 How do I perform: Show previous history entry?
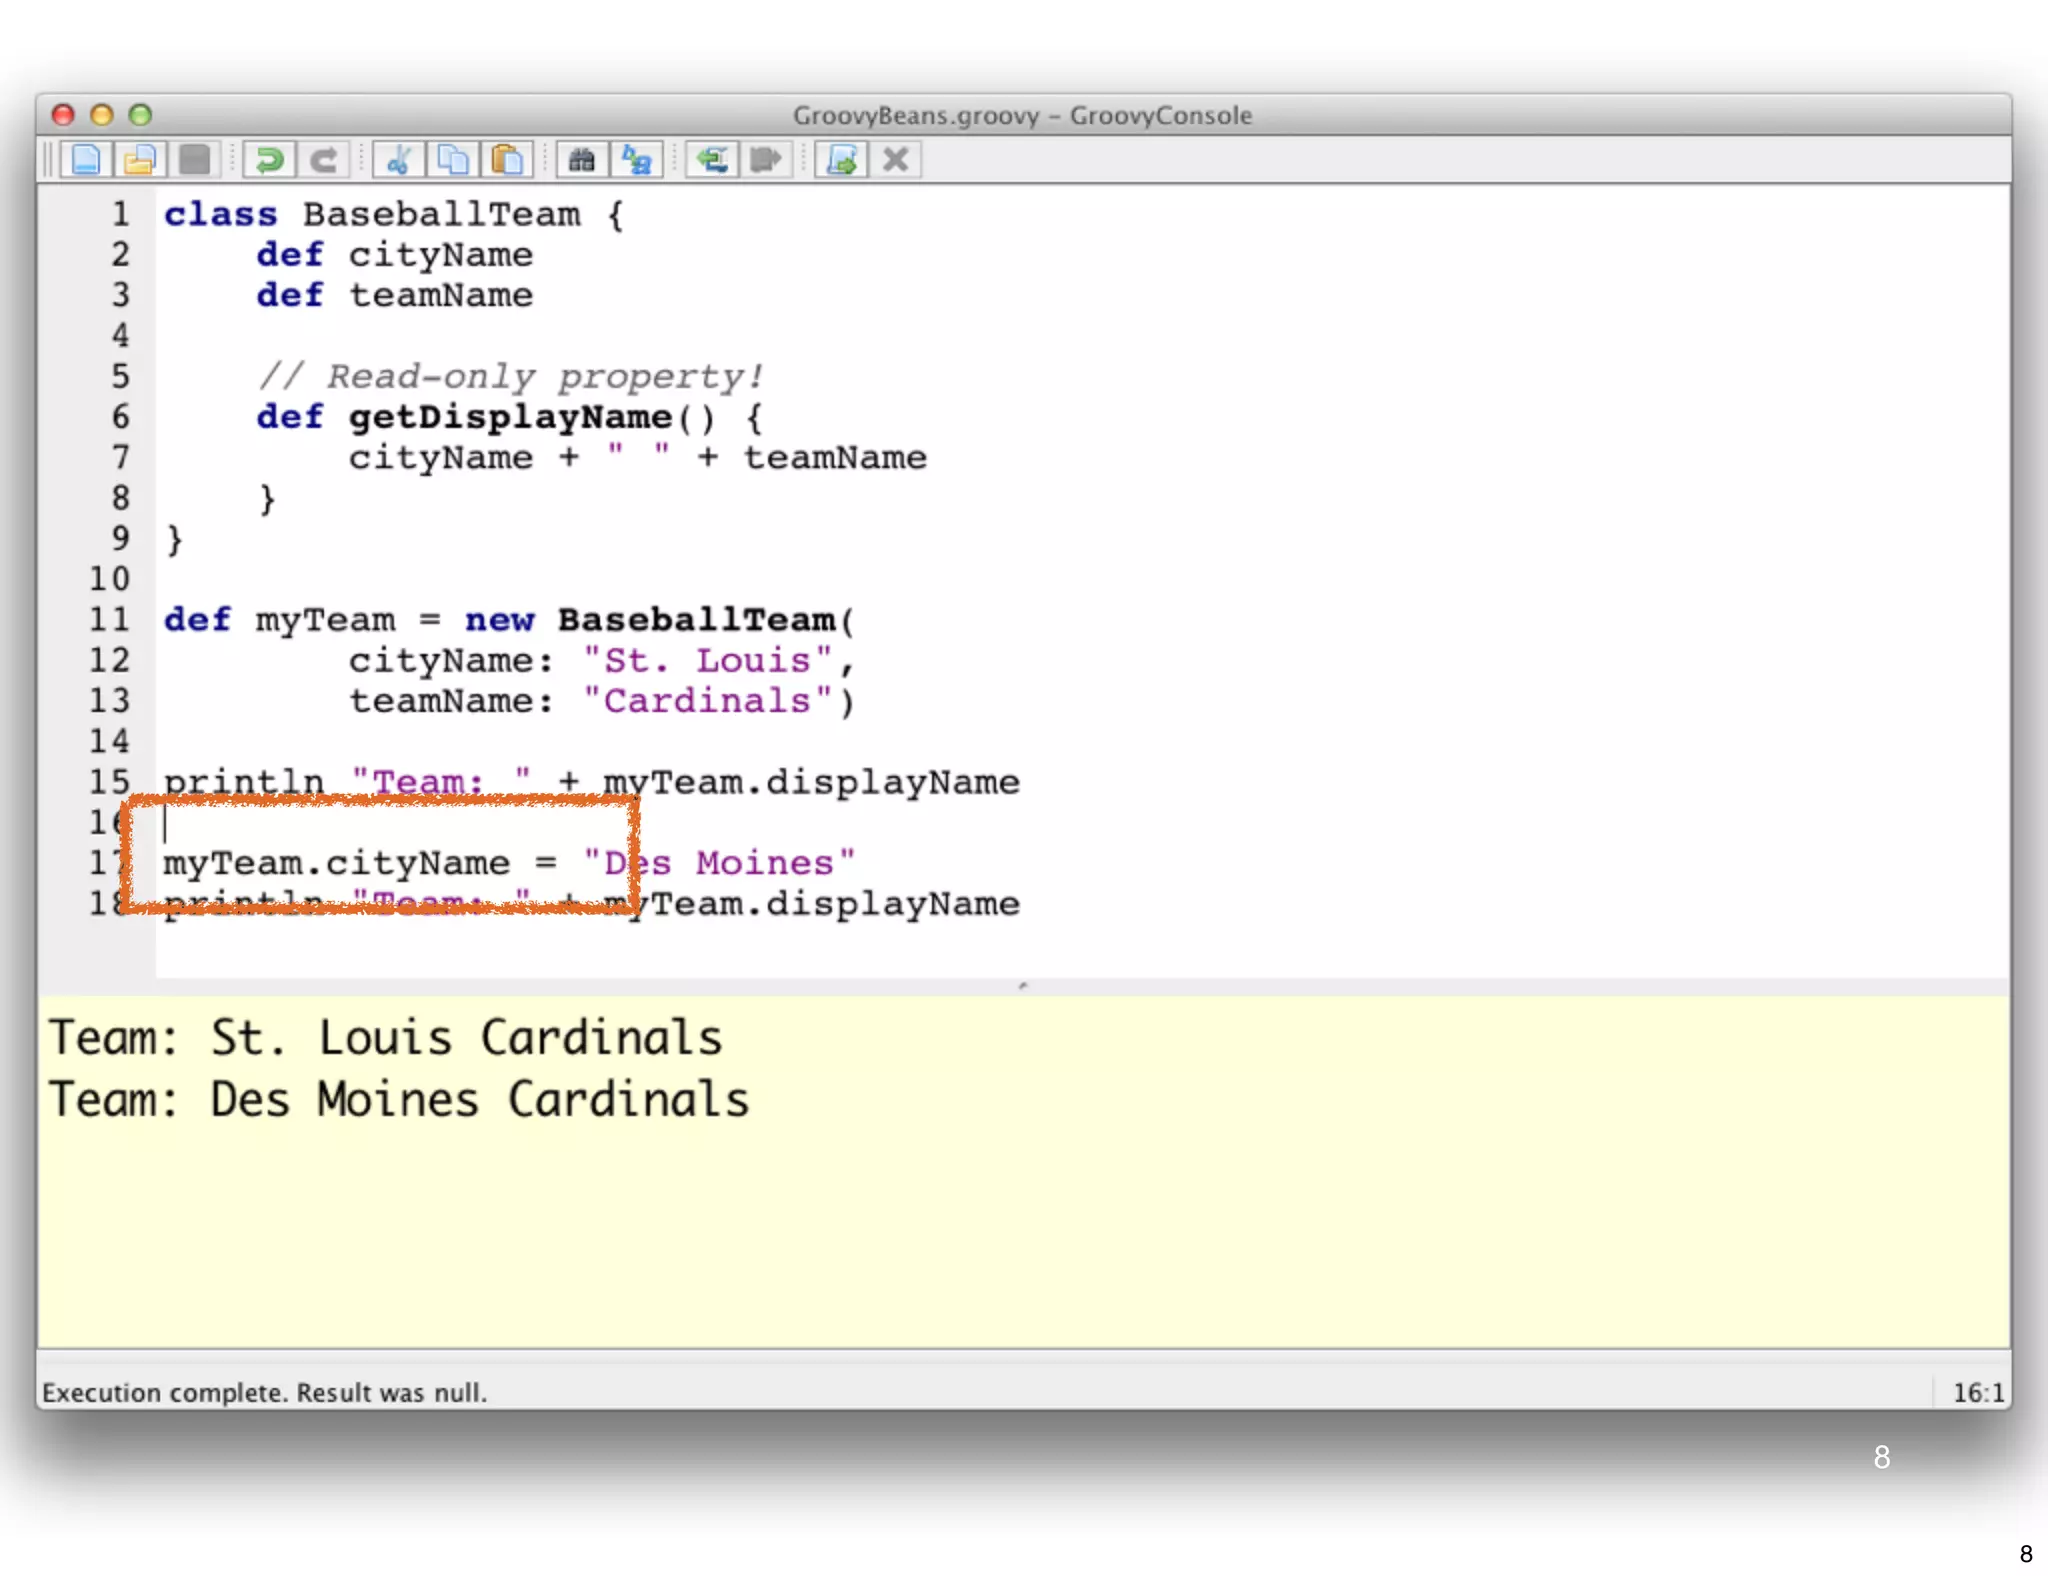tap(712, 160)
